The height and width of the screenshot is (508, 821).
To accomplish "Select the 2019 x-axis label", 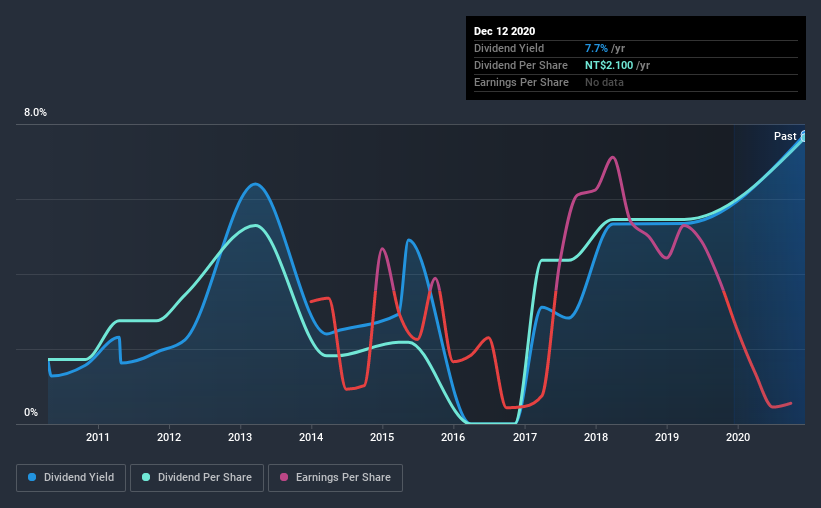I will 667,437.
